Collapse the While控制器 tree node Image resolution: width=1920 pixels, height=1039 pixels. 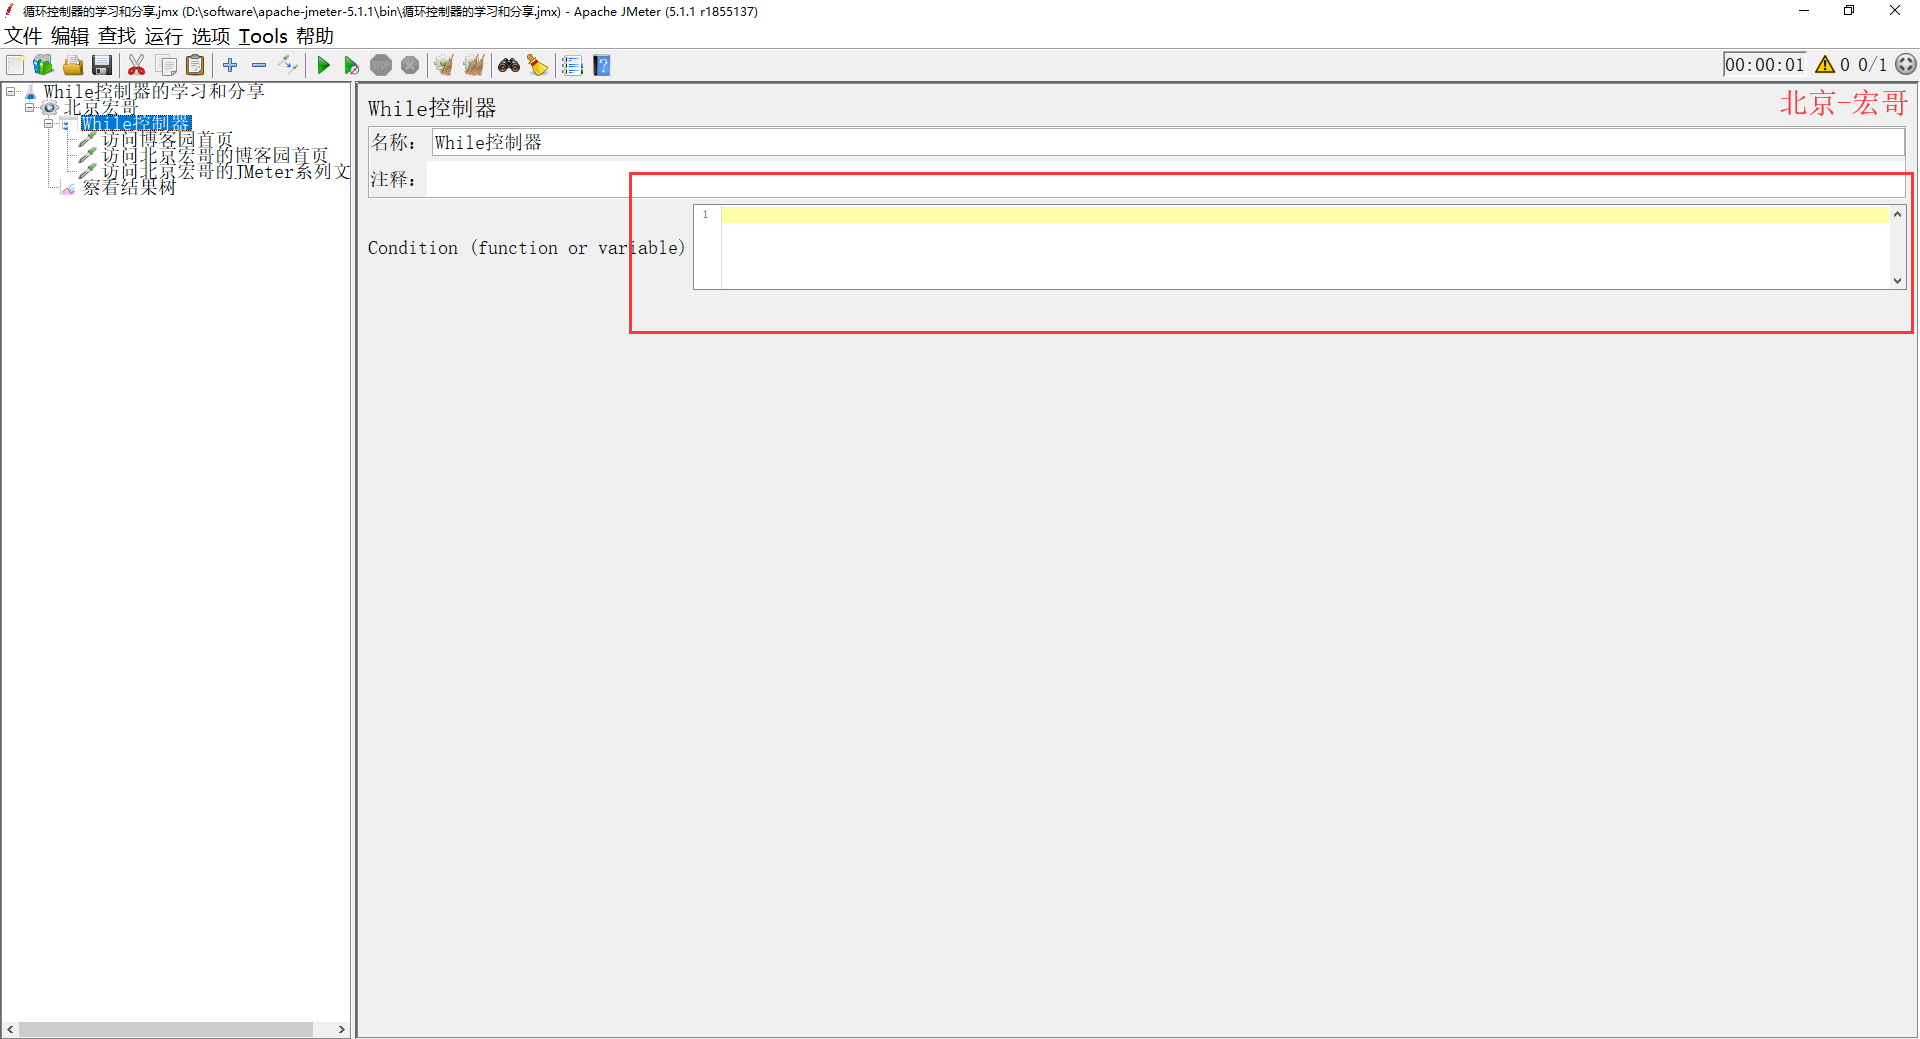(48, 123)
